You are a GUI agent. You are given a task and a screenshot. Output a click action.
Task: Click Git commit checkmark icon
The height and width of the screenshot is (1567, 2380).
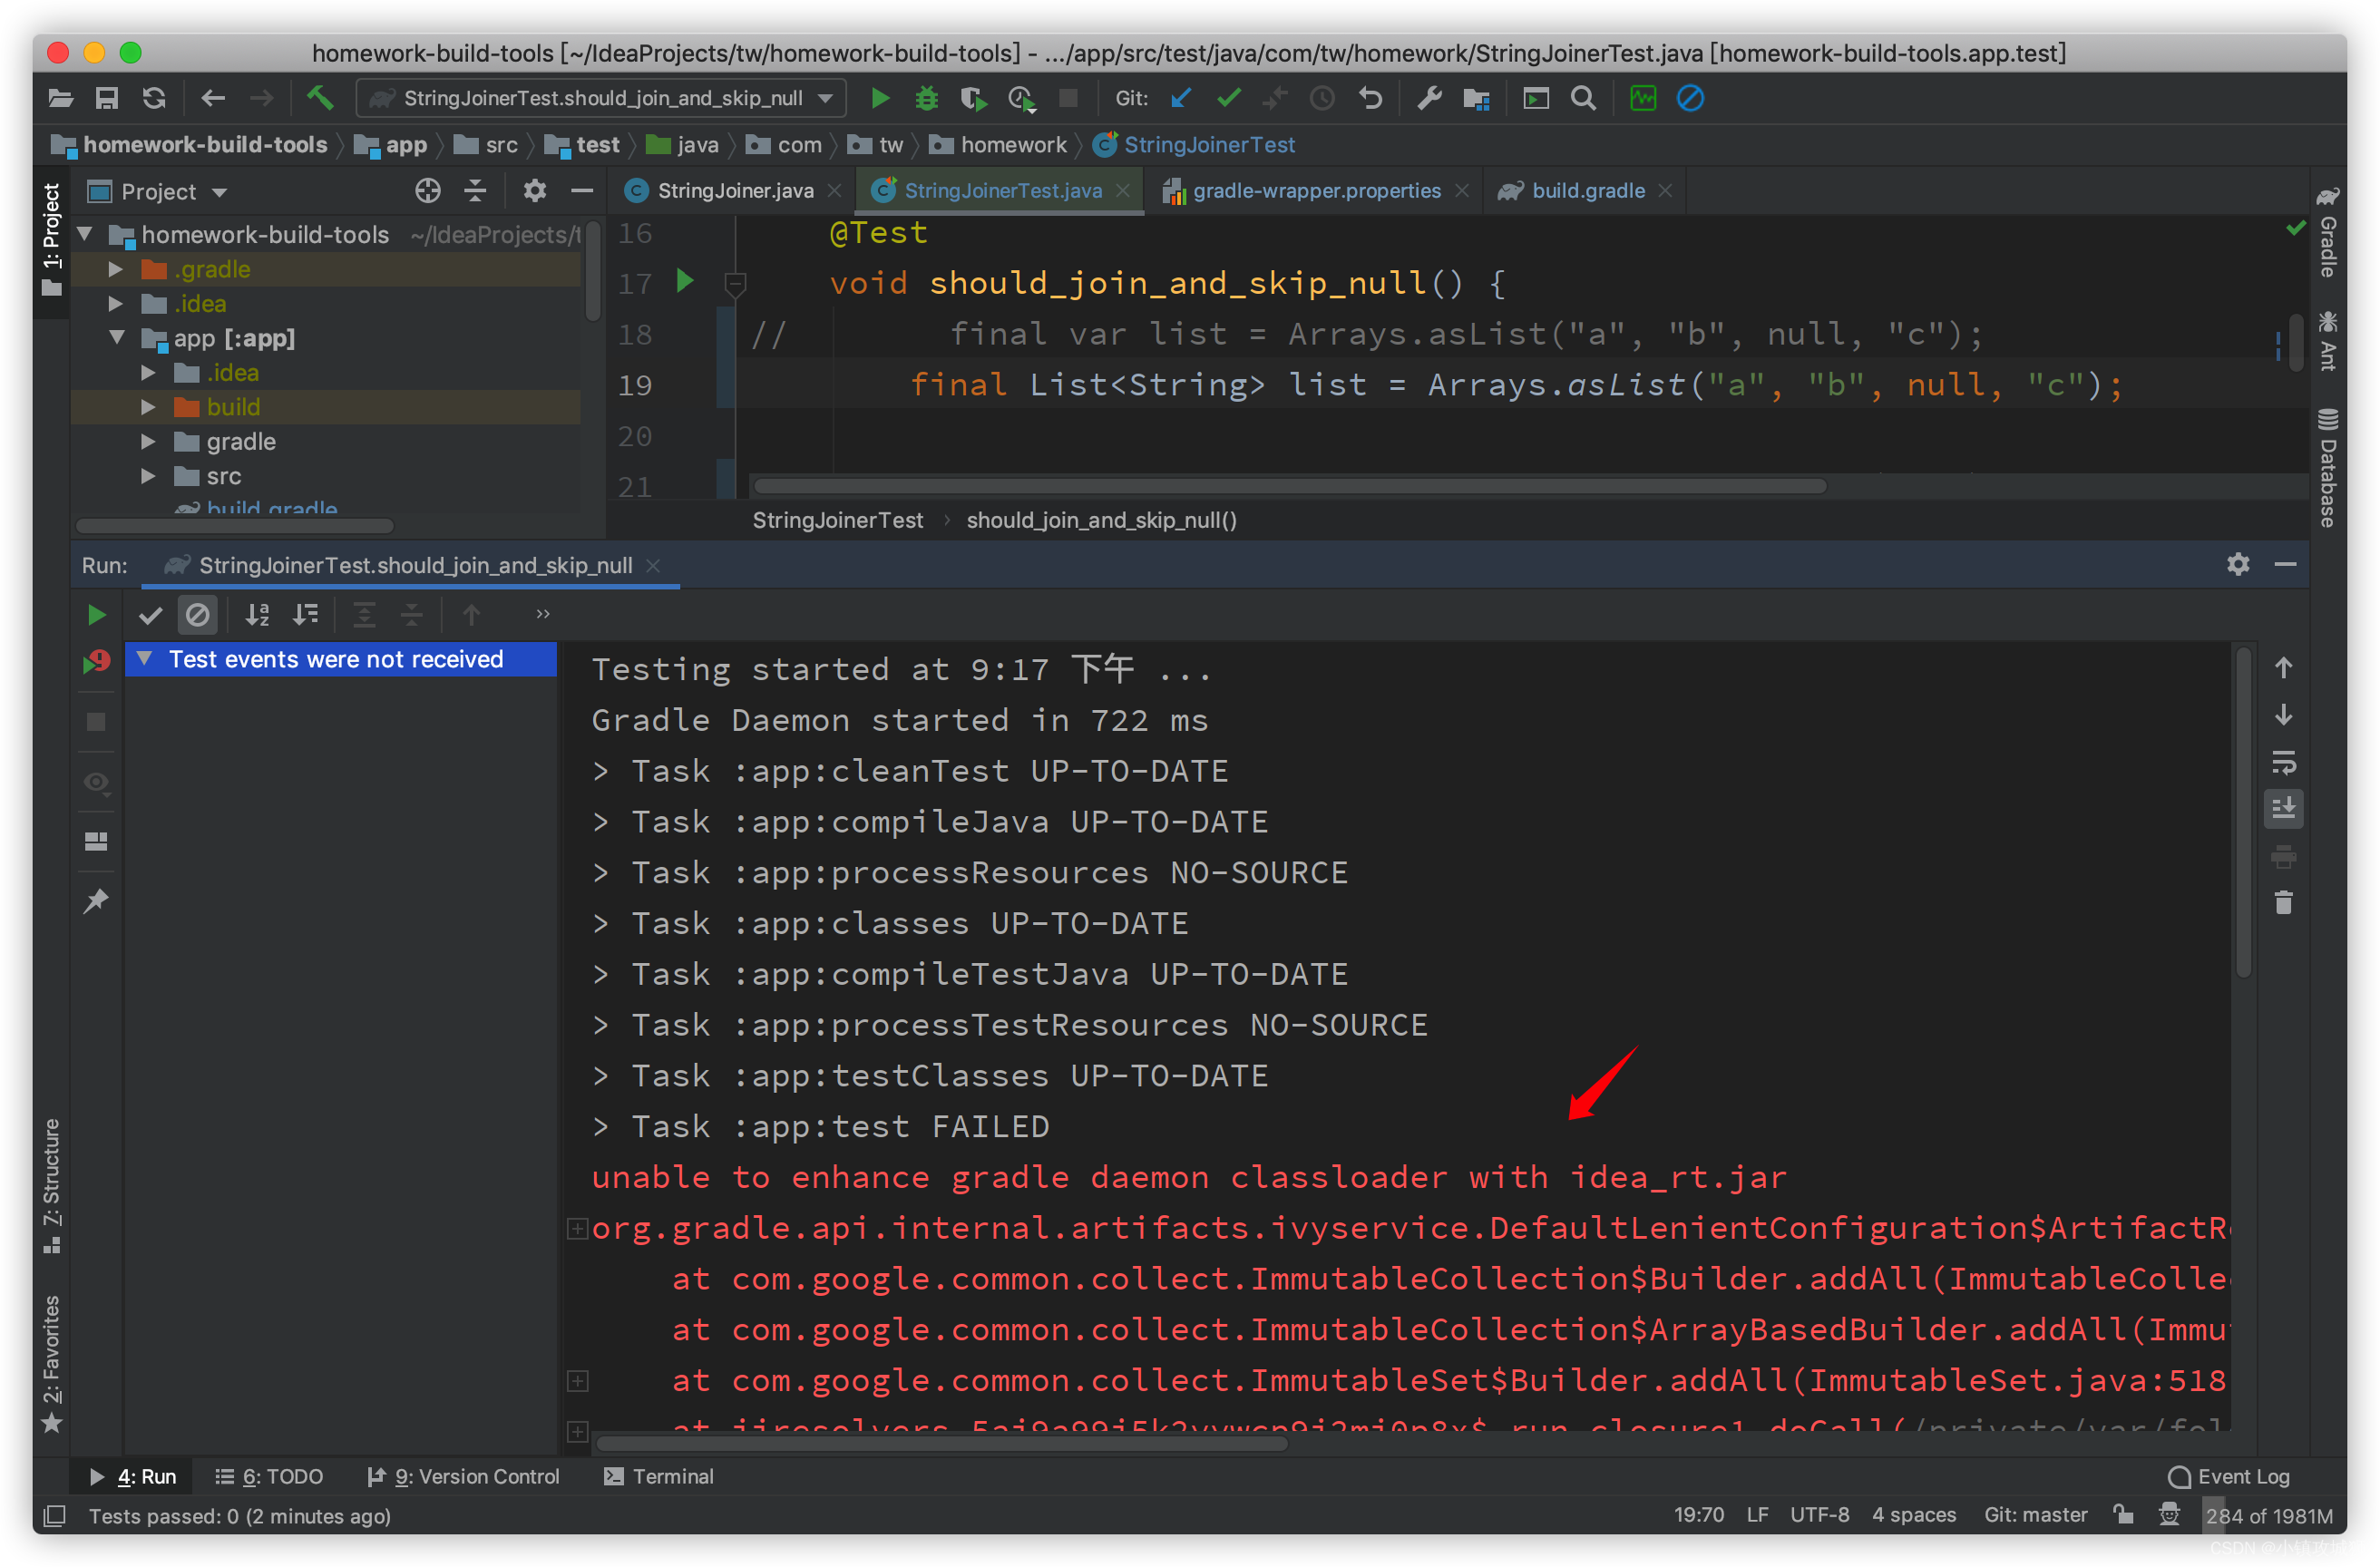pyautogui.click(x=1229, y=98)
